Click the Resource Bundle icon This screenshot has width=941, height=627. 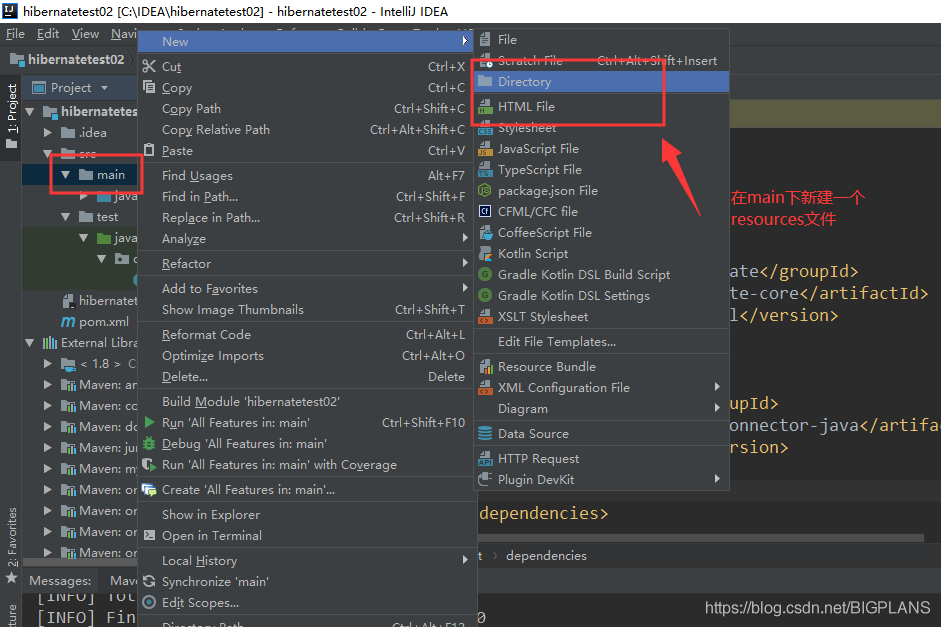click(x=485, y=367)
